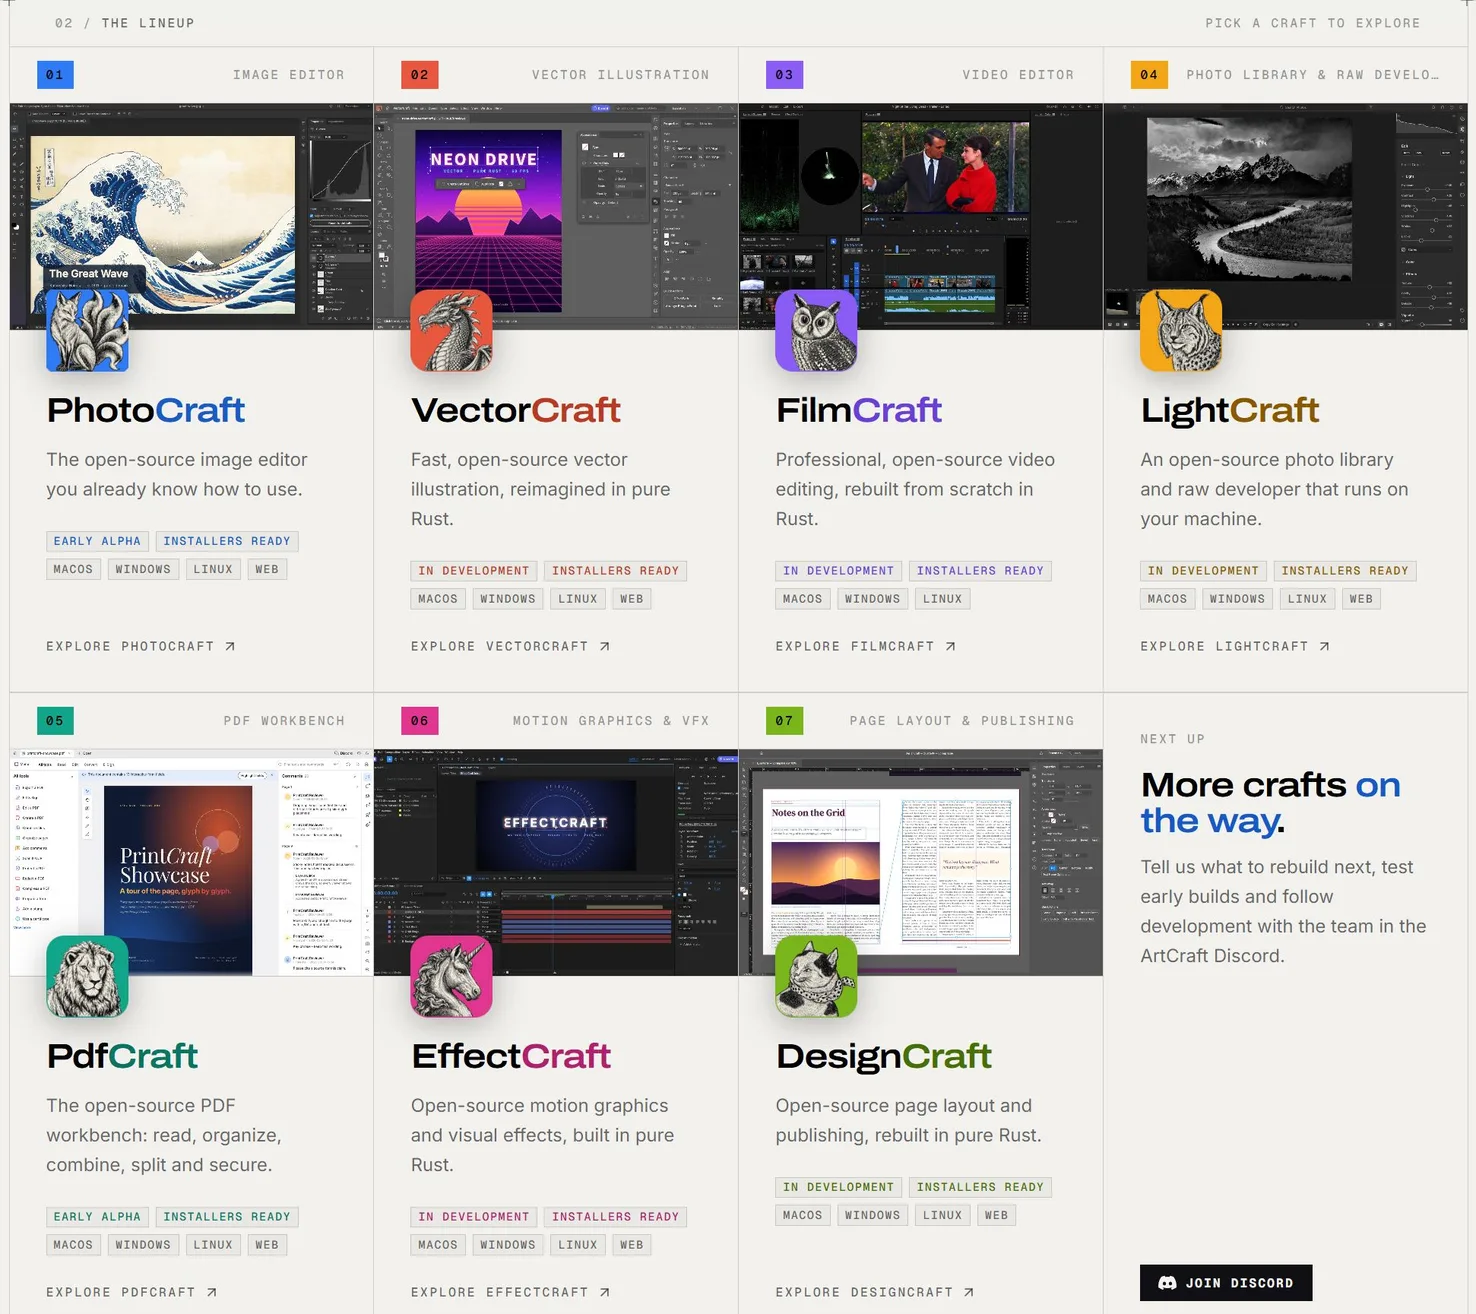This screenshot has width=1476, height=1314.
Task: Click the Discord logo in Join Discord button
Action: point(1167,1283)
